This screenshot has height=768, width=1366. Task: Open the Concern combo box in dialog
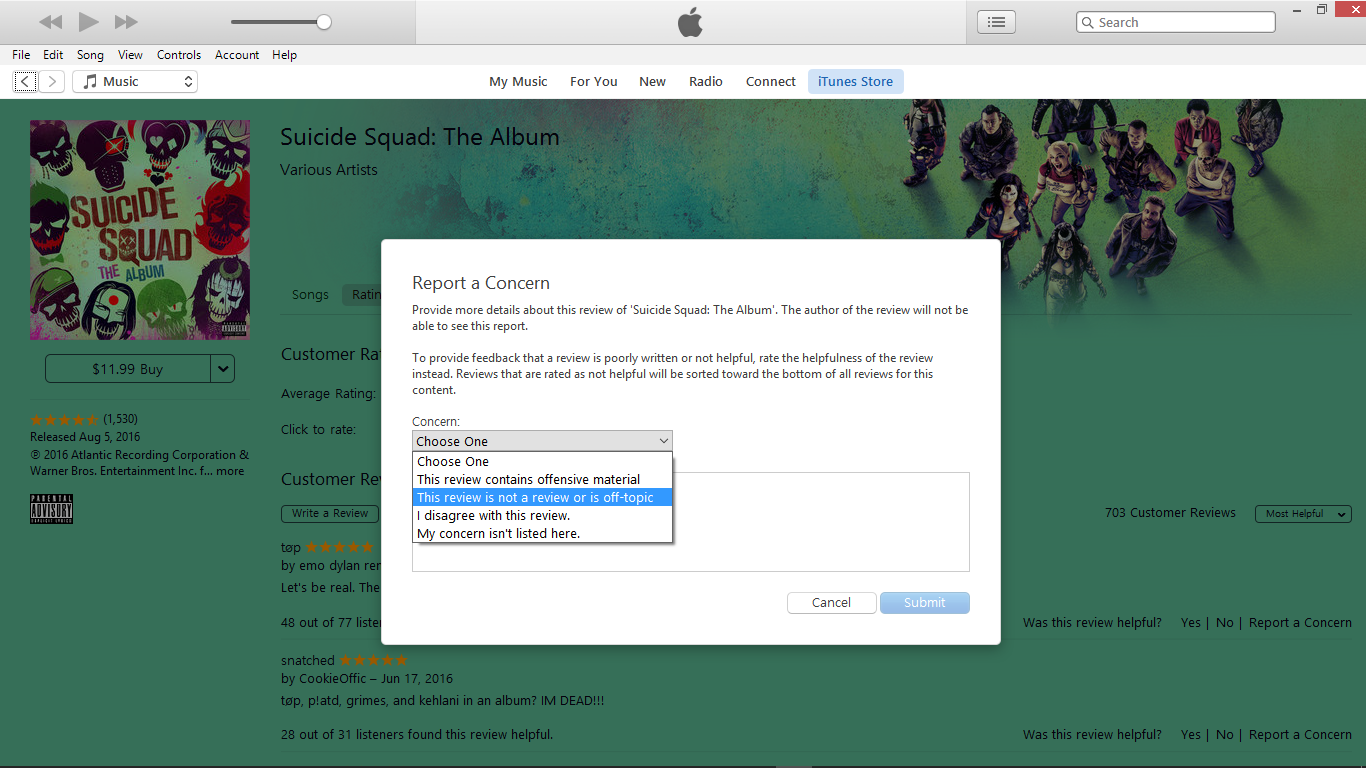pyautogui.click(x=542, y=441)
